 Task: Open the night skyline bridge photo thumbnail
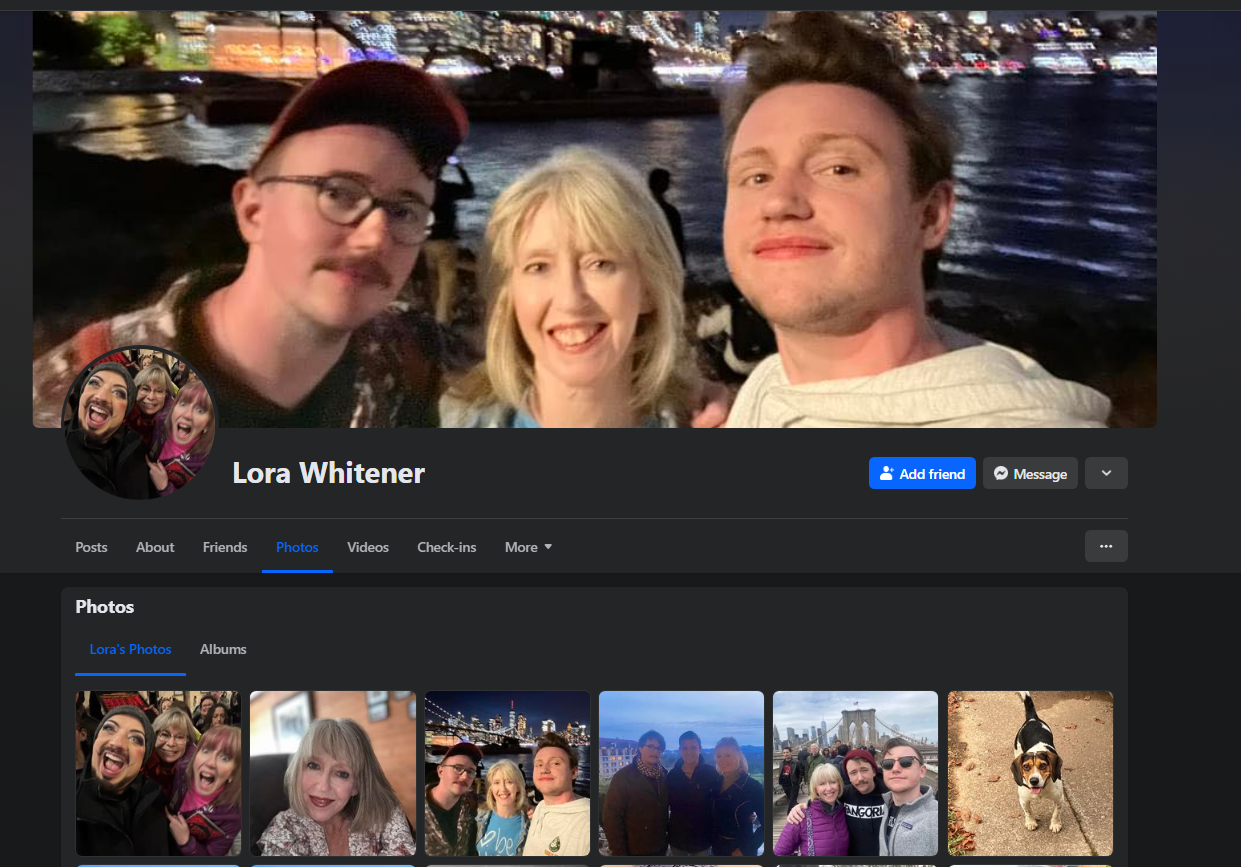coord(507,773)
